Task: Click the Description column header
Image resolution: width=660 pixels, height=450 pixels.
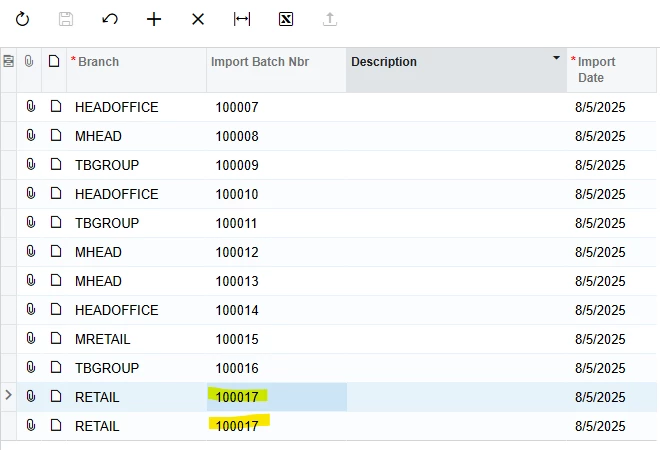Action: (456, 70)
